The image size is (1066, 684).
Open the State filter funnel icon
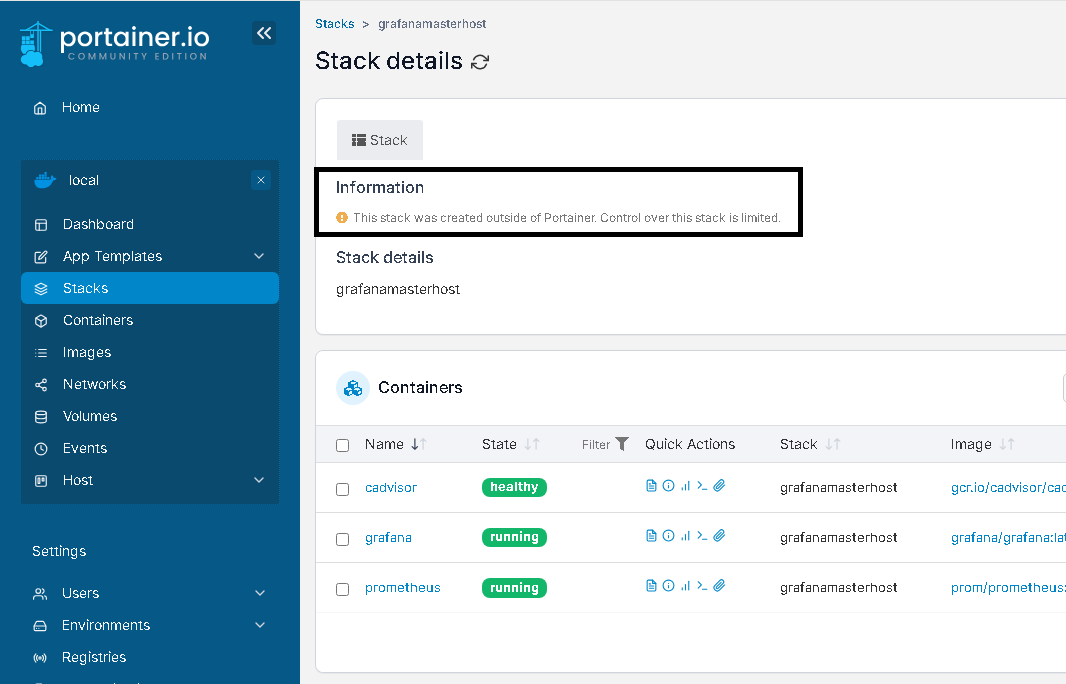tap(622, 444)
